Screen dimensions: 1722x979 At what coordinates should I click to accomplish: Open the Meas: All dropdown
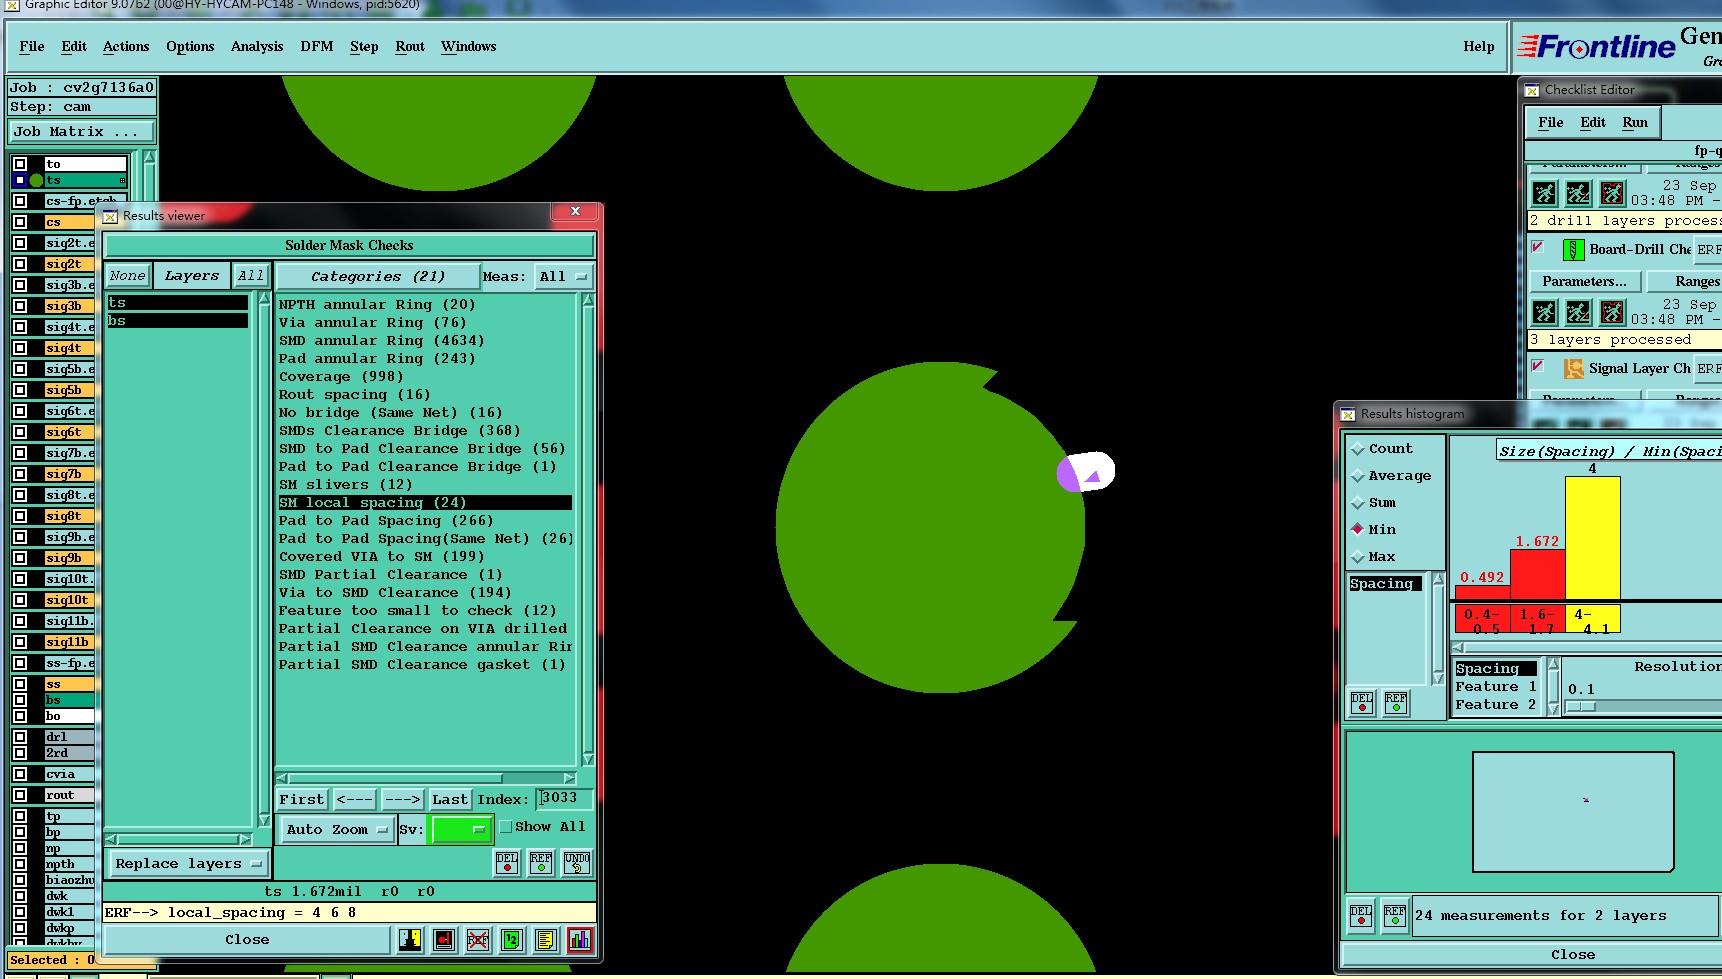pos(563,277)
